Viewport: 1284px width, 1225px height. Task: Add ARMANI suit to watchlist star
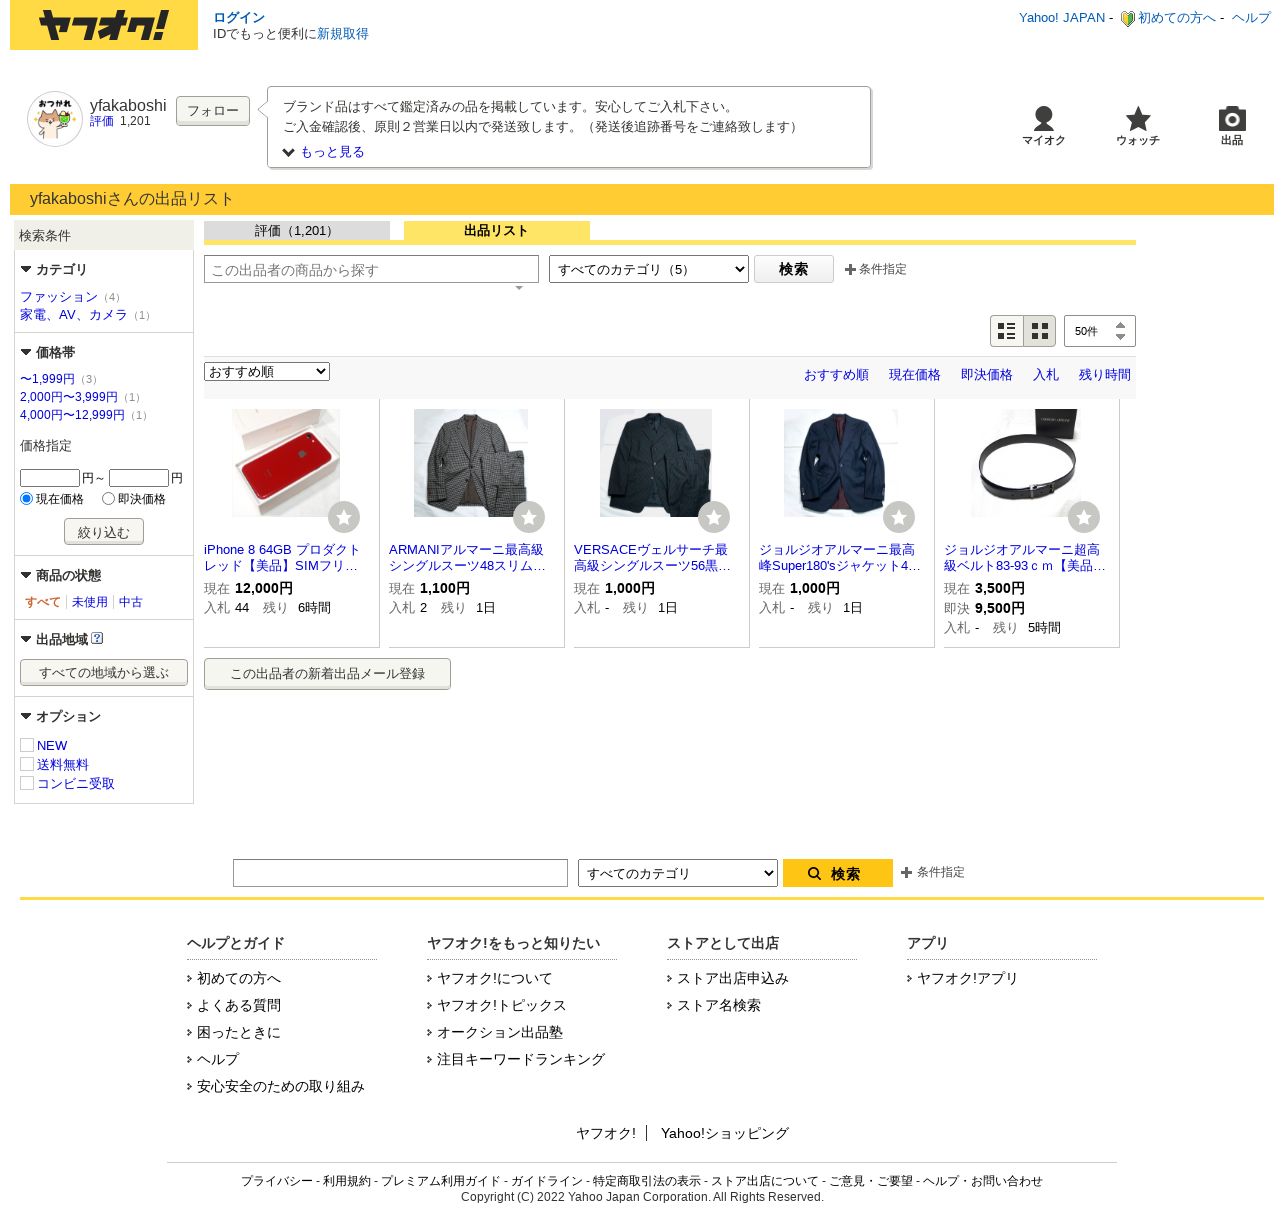[529, 517]
